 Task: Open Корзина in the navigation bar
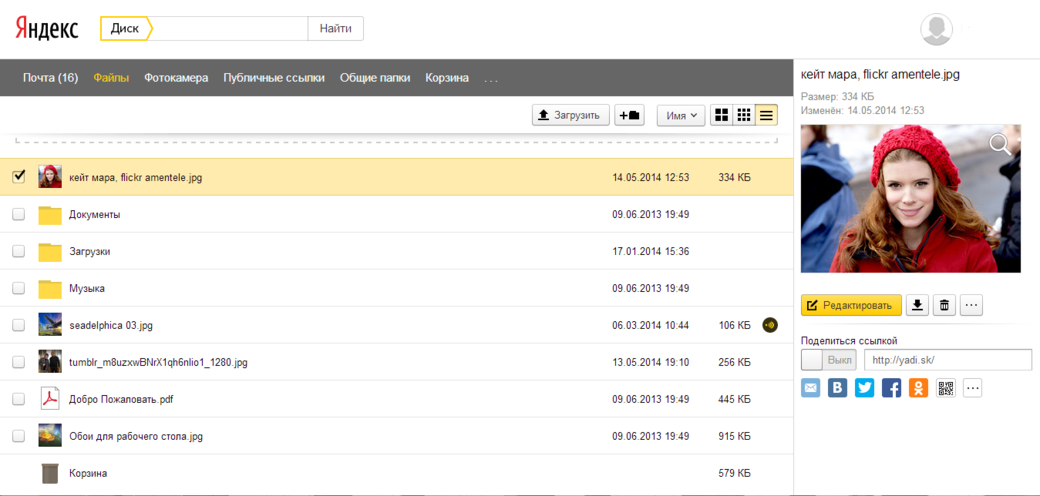[x=447, y=78]
